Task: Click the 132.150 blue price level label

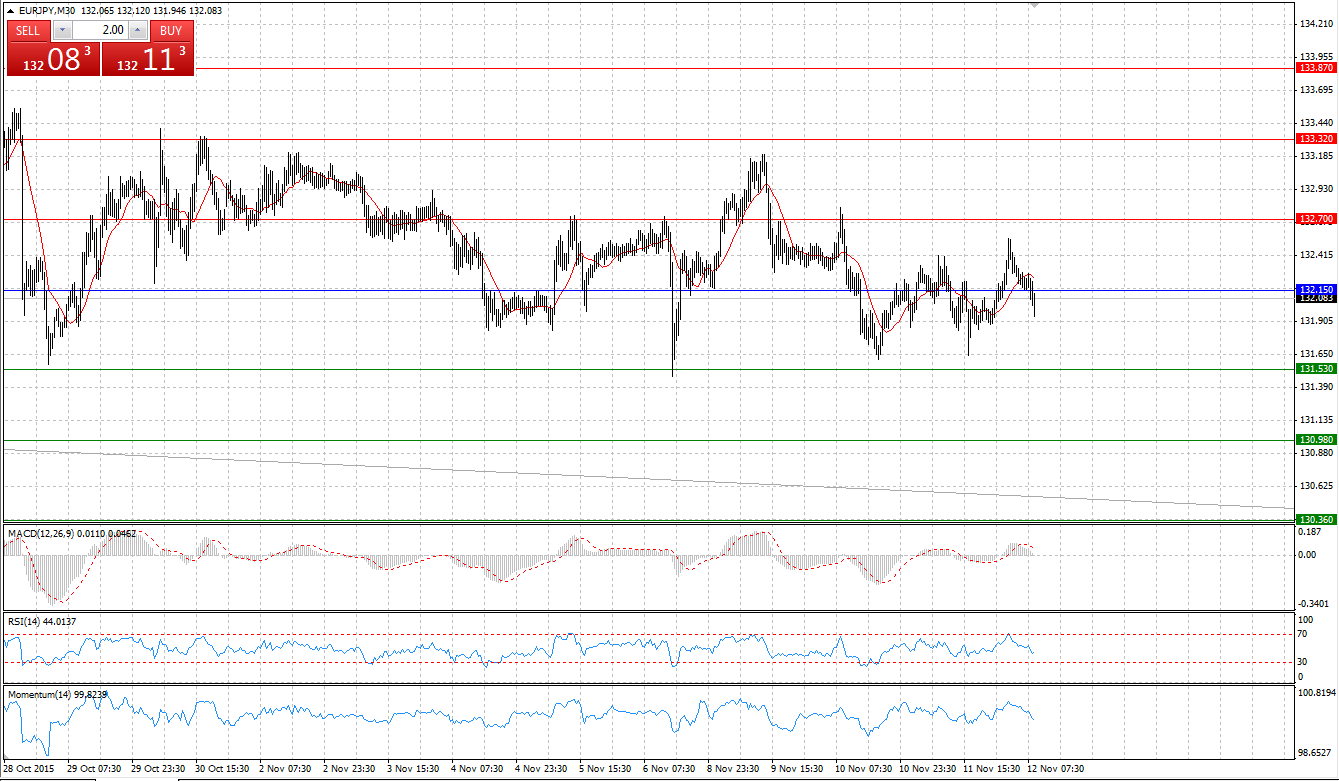Action: click(1315, 289)
